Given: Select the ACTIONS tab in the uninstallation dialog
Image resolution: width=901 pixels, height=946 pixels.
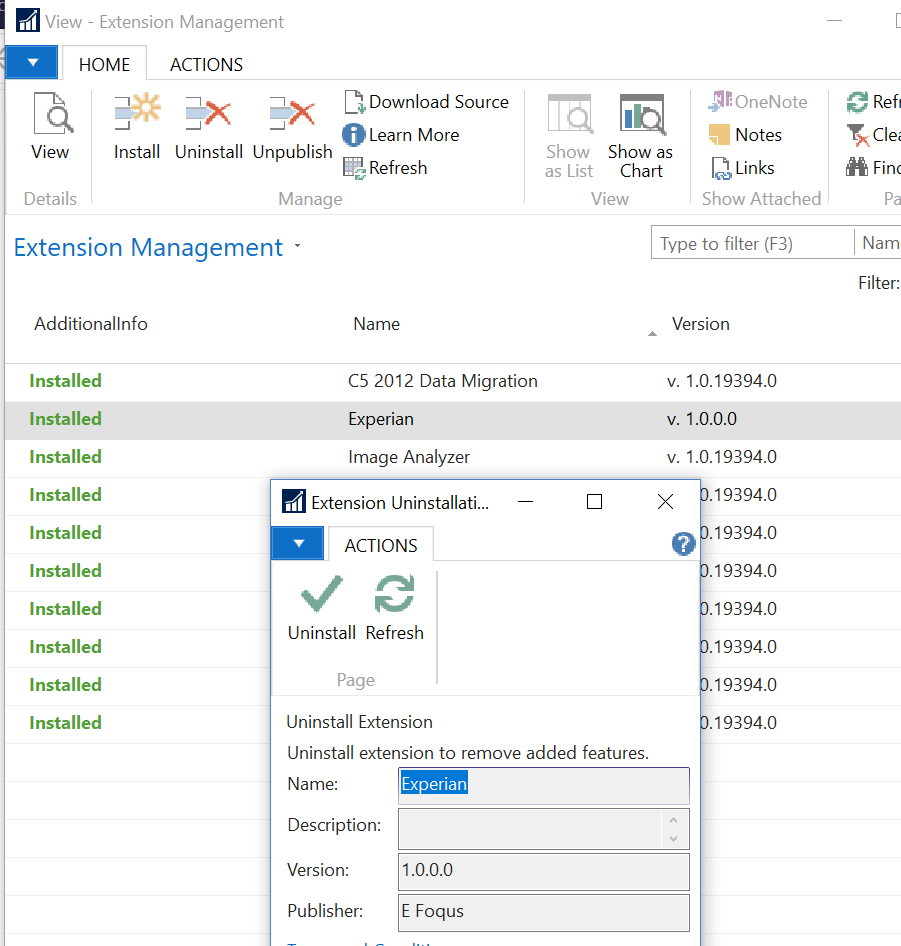Looking at the screenshot, I should [381, 545].
